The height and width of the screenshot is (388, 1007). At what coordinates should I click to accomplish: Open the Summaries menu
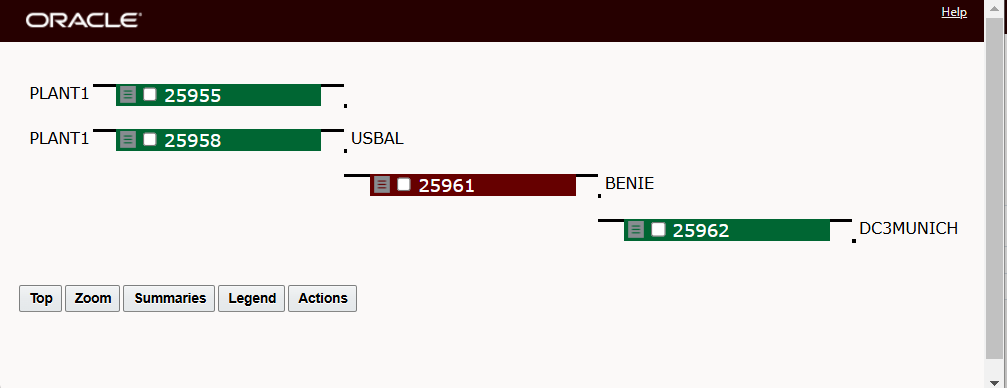pos(169,299)
